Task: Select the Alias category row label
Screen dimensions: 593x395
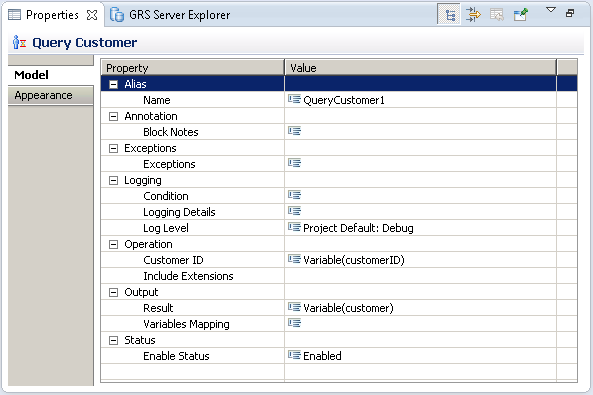Action: [x=135, y=84]
